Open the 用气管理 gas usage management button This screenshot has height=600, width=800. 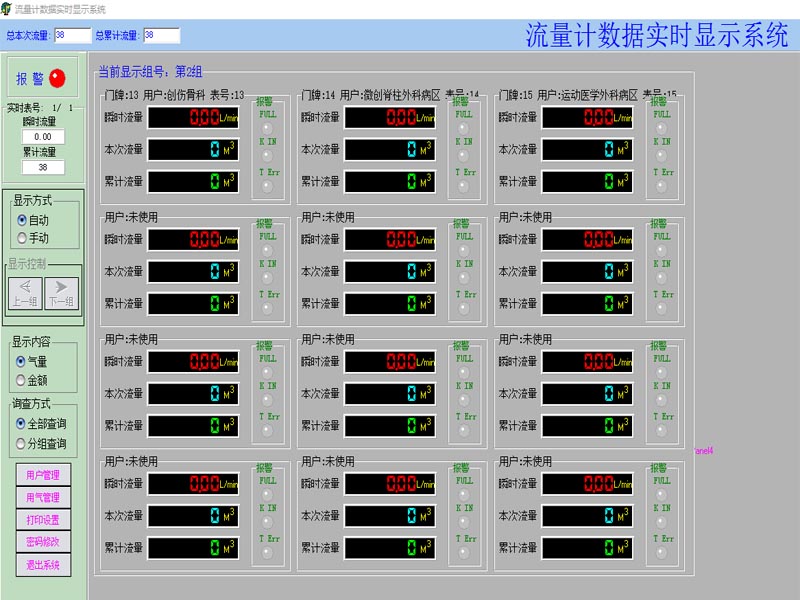click(x=43, y=497)
